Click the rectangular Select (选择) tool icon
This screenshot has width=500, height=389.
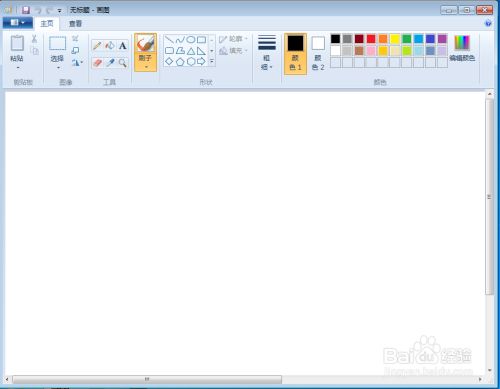click(x=57, y=43)
